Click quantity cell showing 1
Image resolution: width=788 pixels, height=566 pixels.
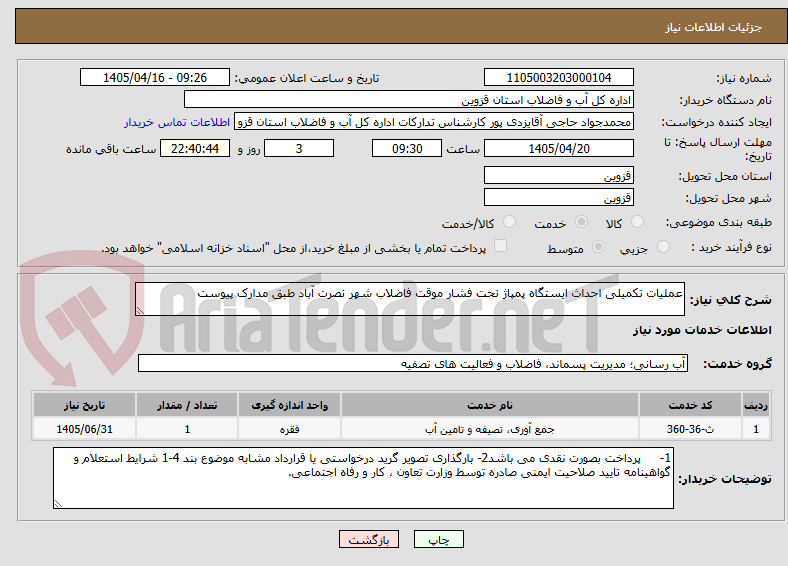[187, 429]
